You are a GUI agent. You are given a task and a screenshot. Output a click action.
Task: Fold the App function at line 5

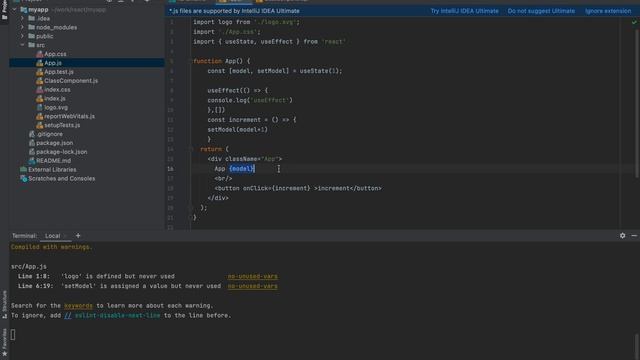pyautogui.click(x=191, y=61)
